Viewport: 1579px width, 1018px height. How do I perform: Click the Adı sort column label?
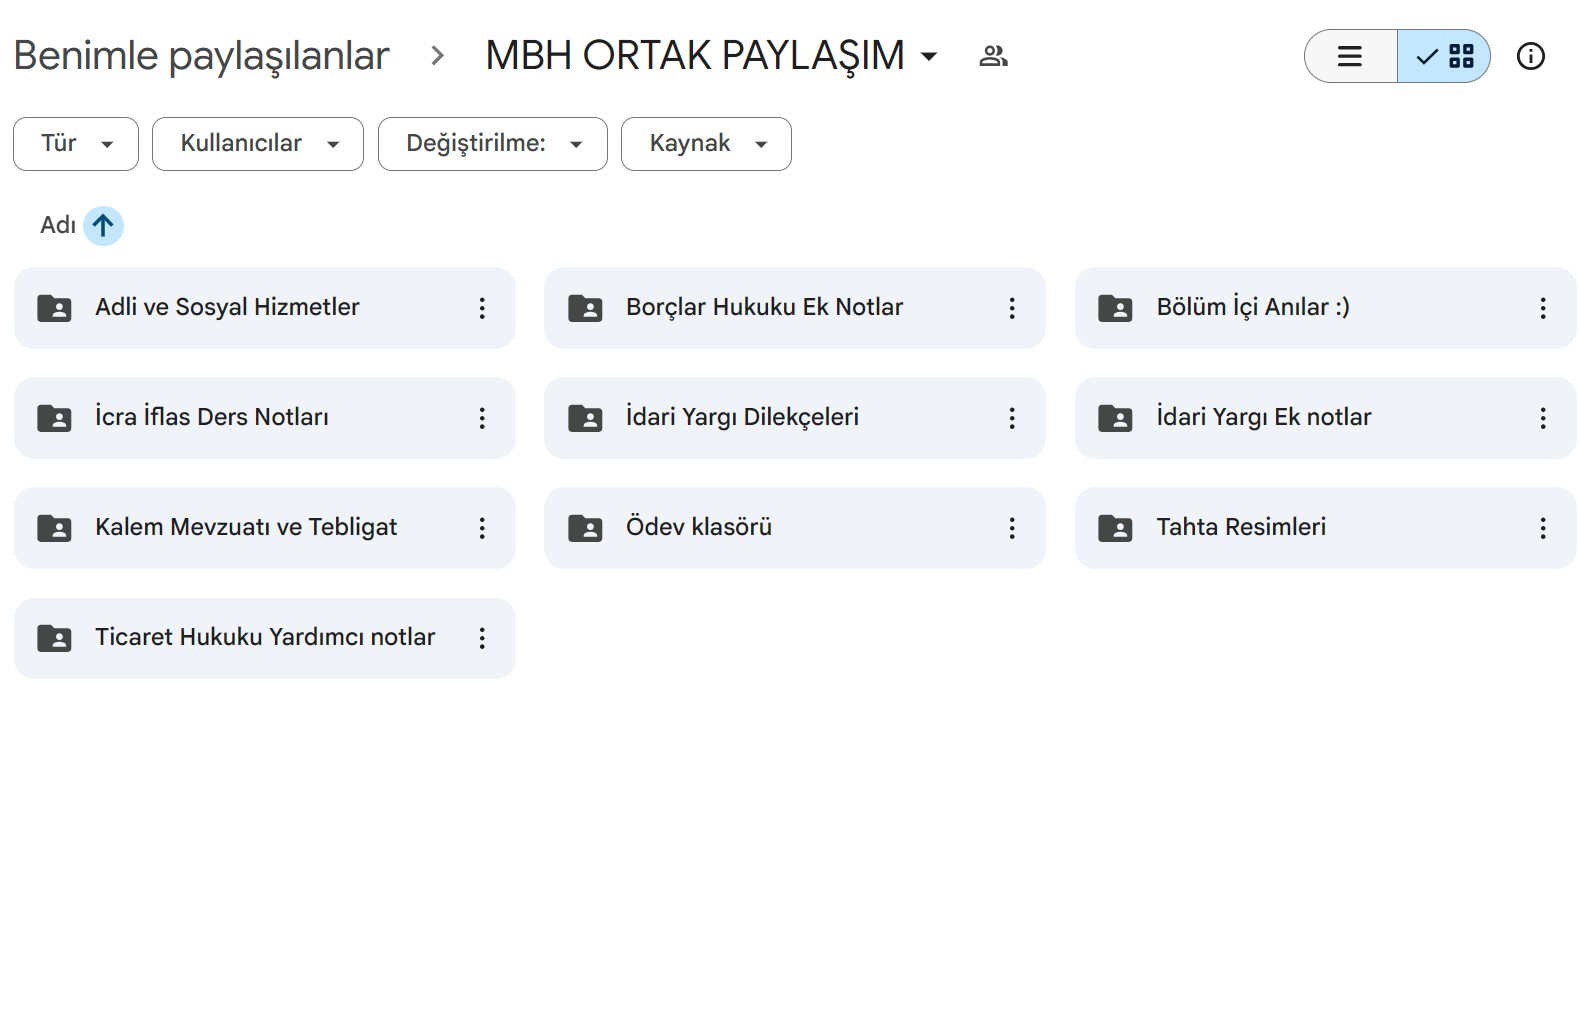[x=57, y=226]
